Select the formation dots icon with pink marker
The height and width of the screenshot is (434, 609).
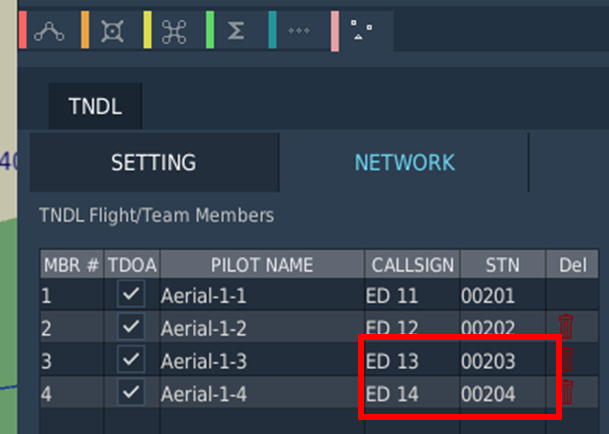361,31
